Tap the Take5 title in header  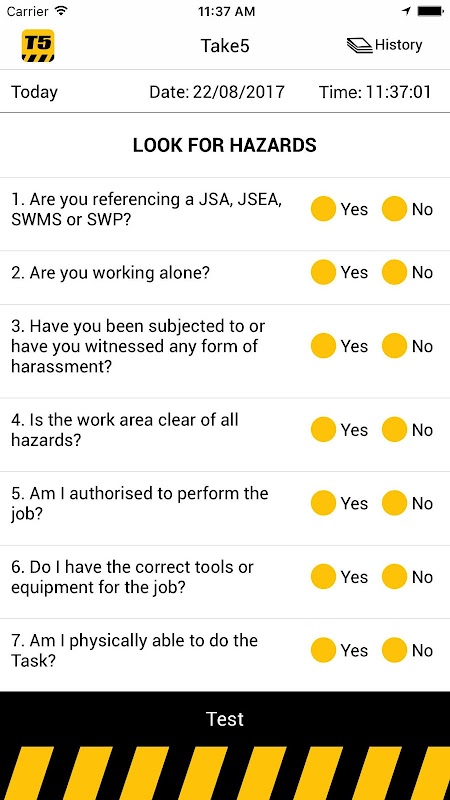click(225, 46)
